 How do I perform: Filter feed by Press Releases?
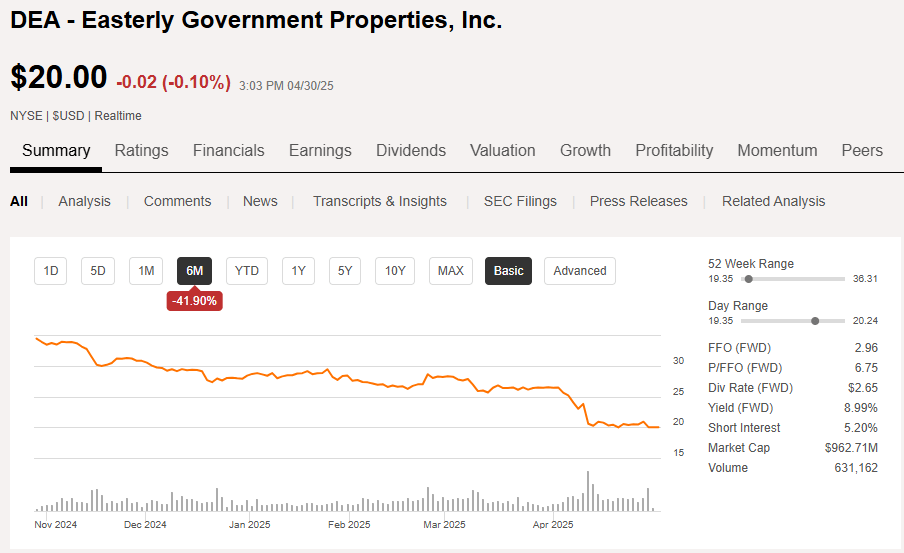pos(639,201)
